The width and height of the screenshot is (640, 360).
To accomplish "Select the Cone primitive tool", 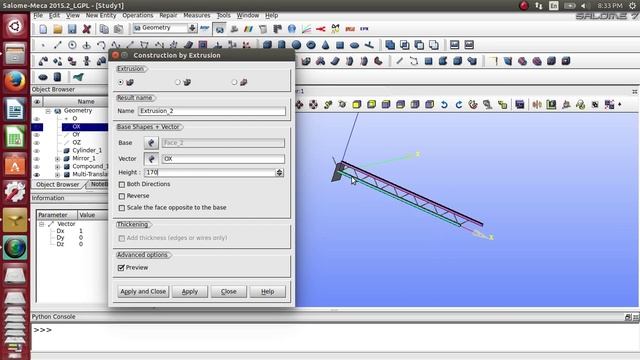I will point(325,45).
